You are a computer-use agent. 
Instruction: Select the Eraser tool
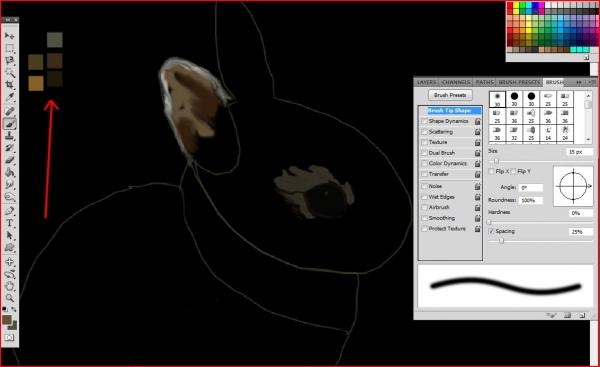[x=10, y=160]
